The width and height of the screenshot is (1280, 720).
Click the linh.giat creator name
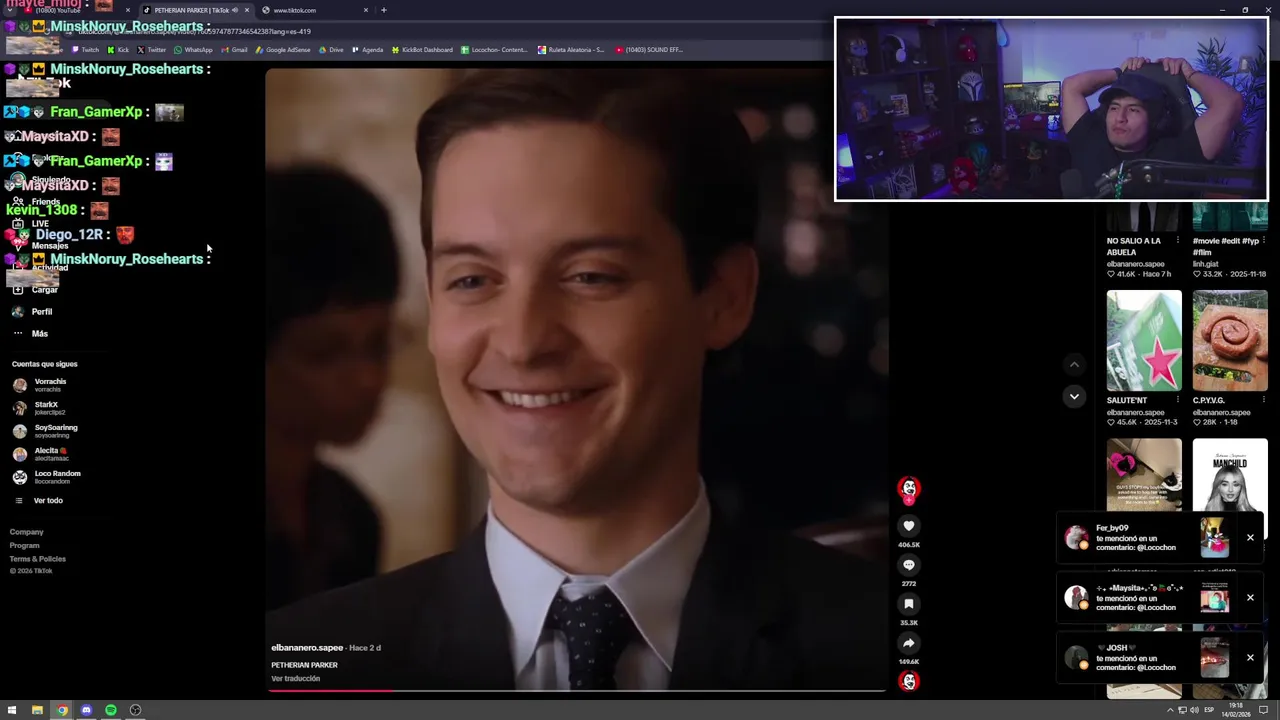click(x=1206, y=264)
